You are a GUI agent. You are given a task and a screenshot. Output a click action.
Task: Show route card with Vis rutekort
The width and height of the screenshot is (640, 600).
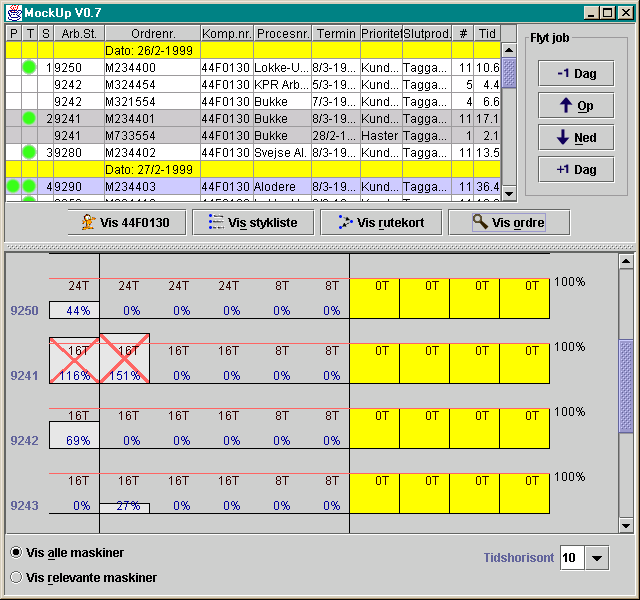pos(381,222)
